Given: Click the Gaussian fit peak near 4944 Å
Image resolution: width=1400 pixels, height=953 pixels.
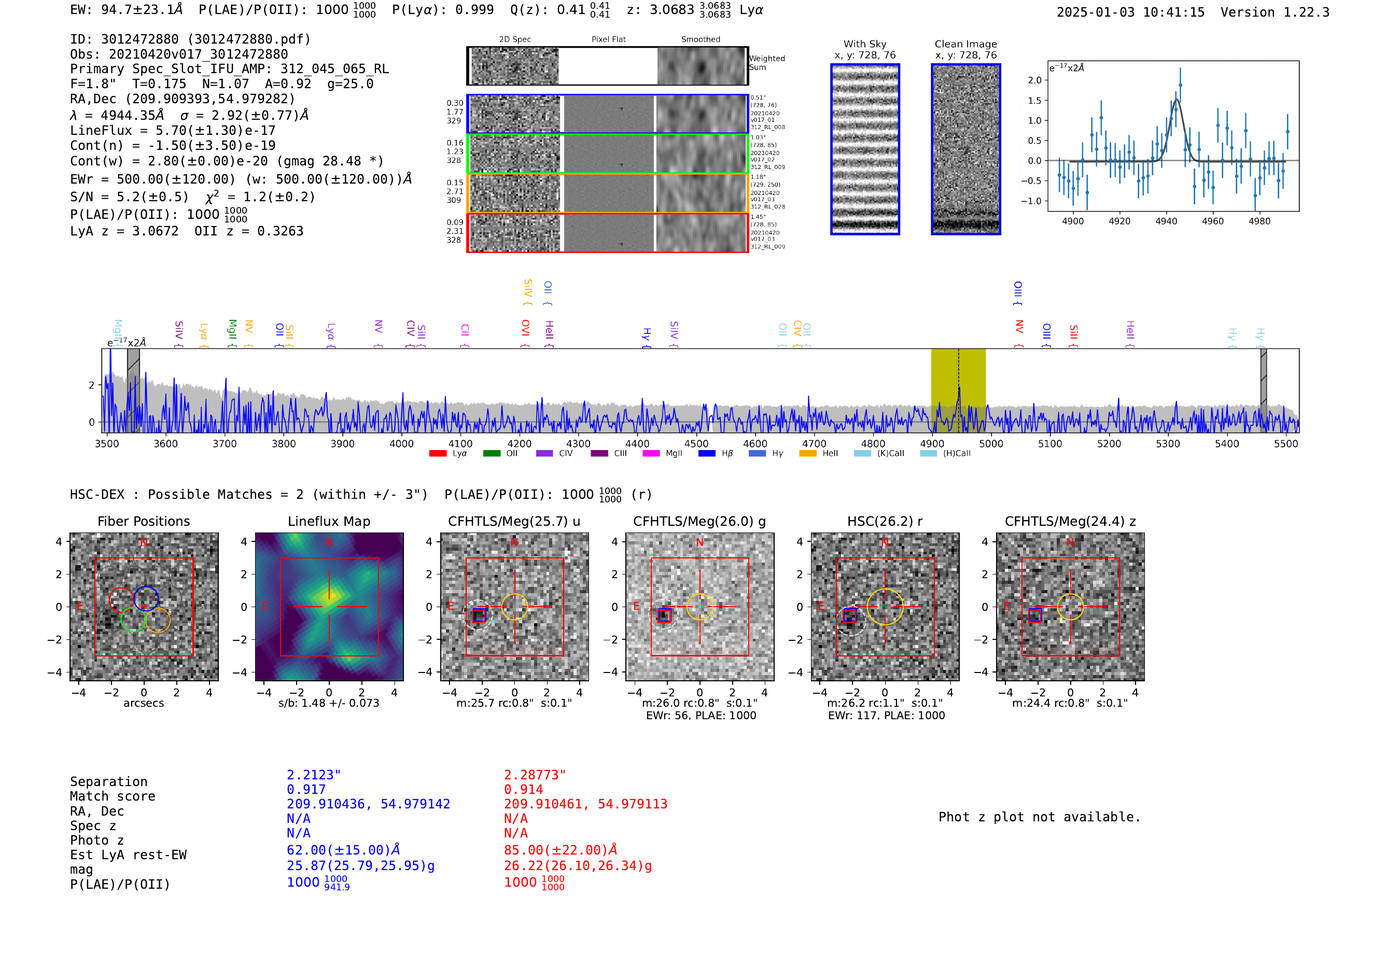Looking at the screenshot, I should [1176, 100].
